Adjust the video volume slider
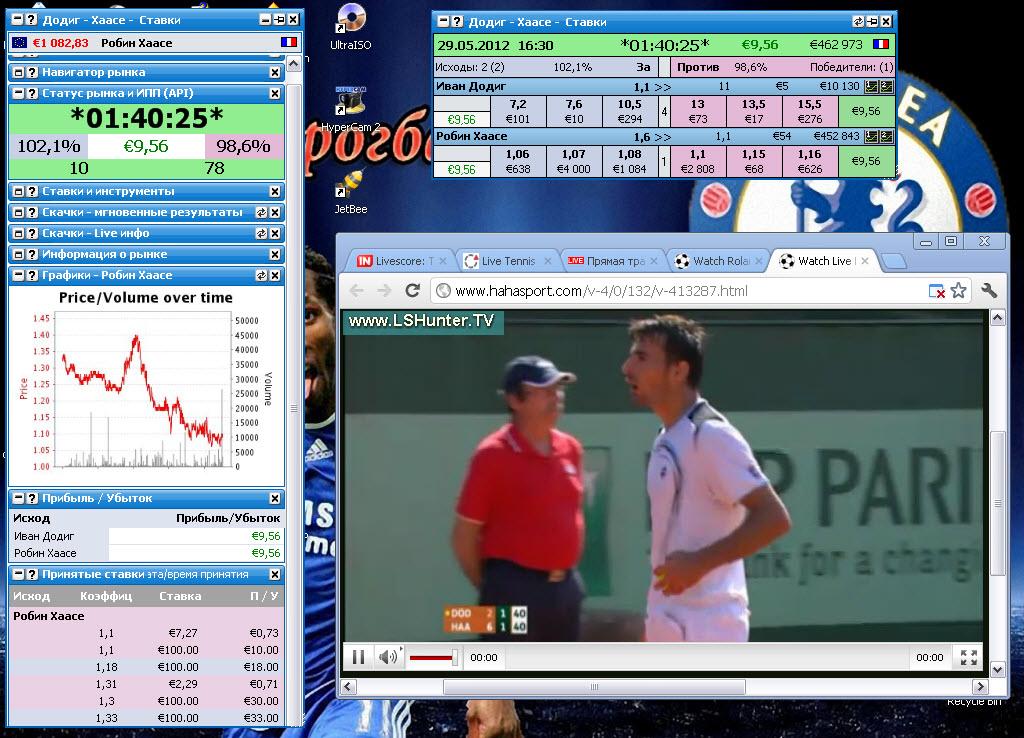This screenshot has width=1024, height=738. point(434,657)
